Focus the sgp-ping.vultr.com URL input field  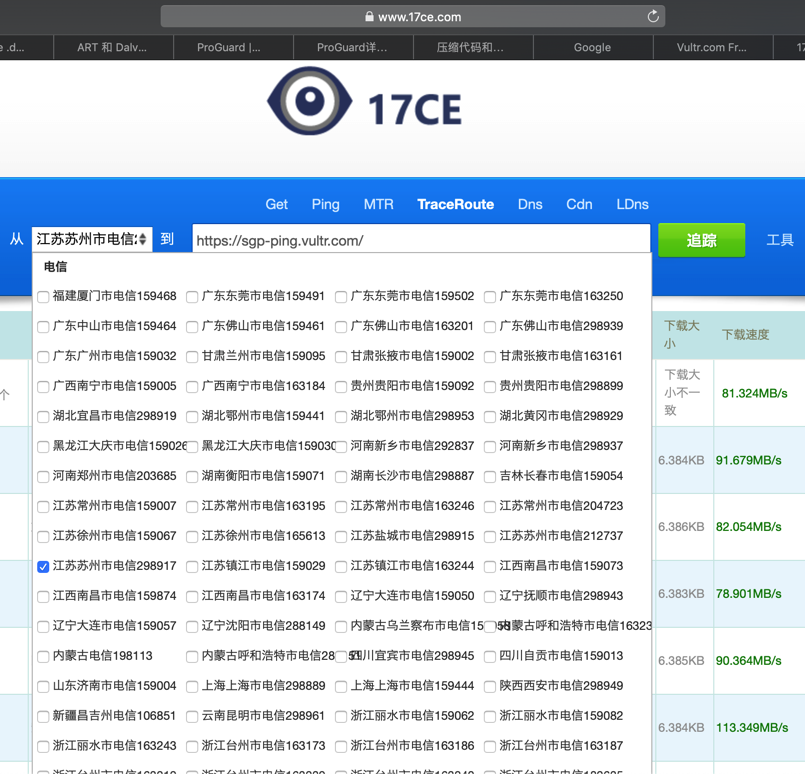click(x=421, y=239)
